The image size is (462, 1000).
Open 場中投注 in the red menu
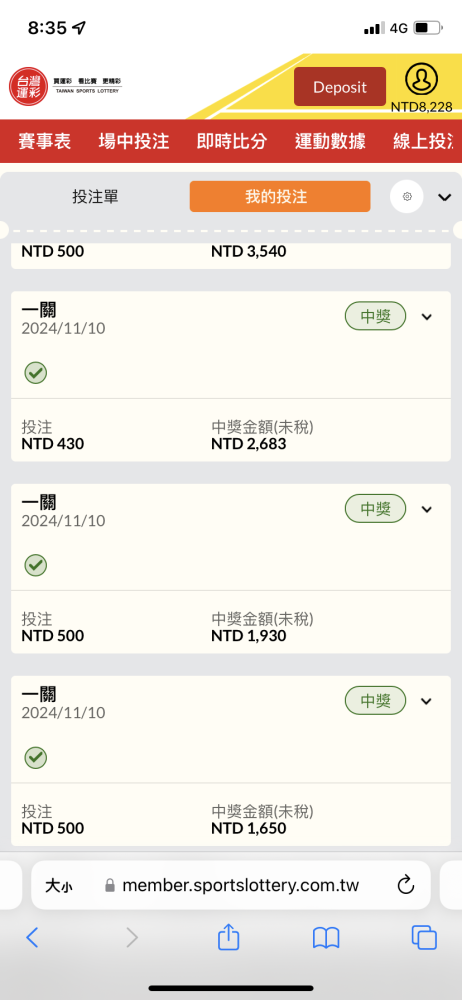pos(134,141)
